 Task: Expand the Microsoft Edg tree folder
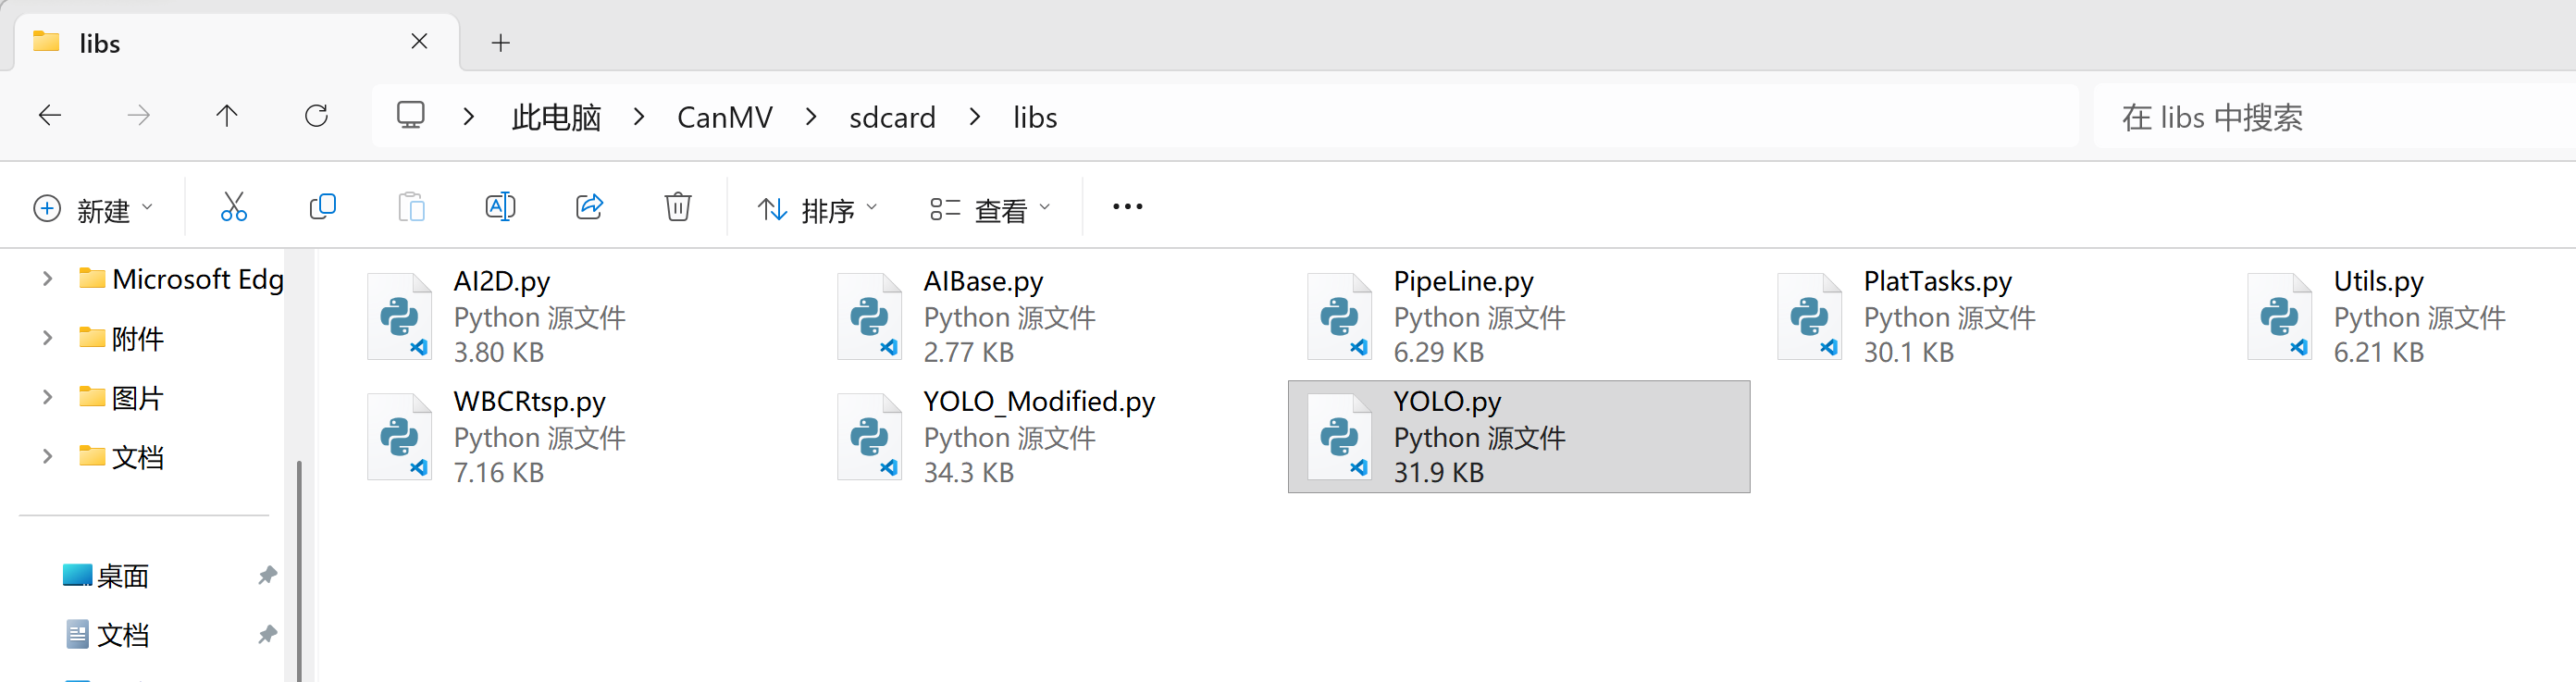(47, 278)
